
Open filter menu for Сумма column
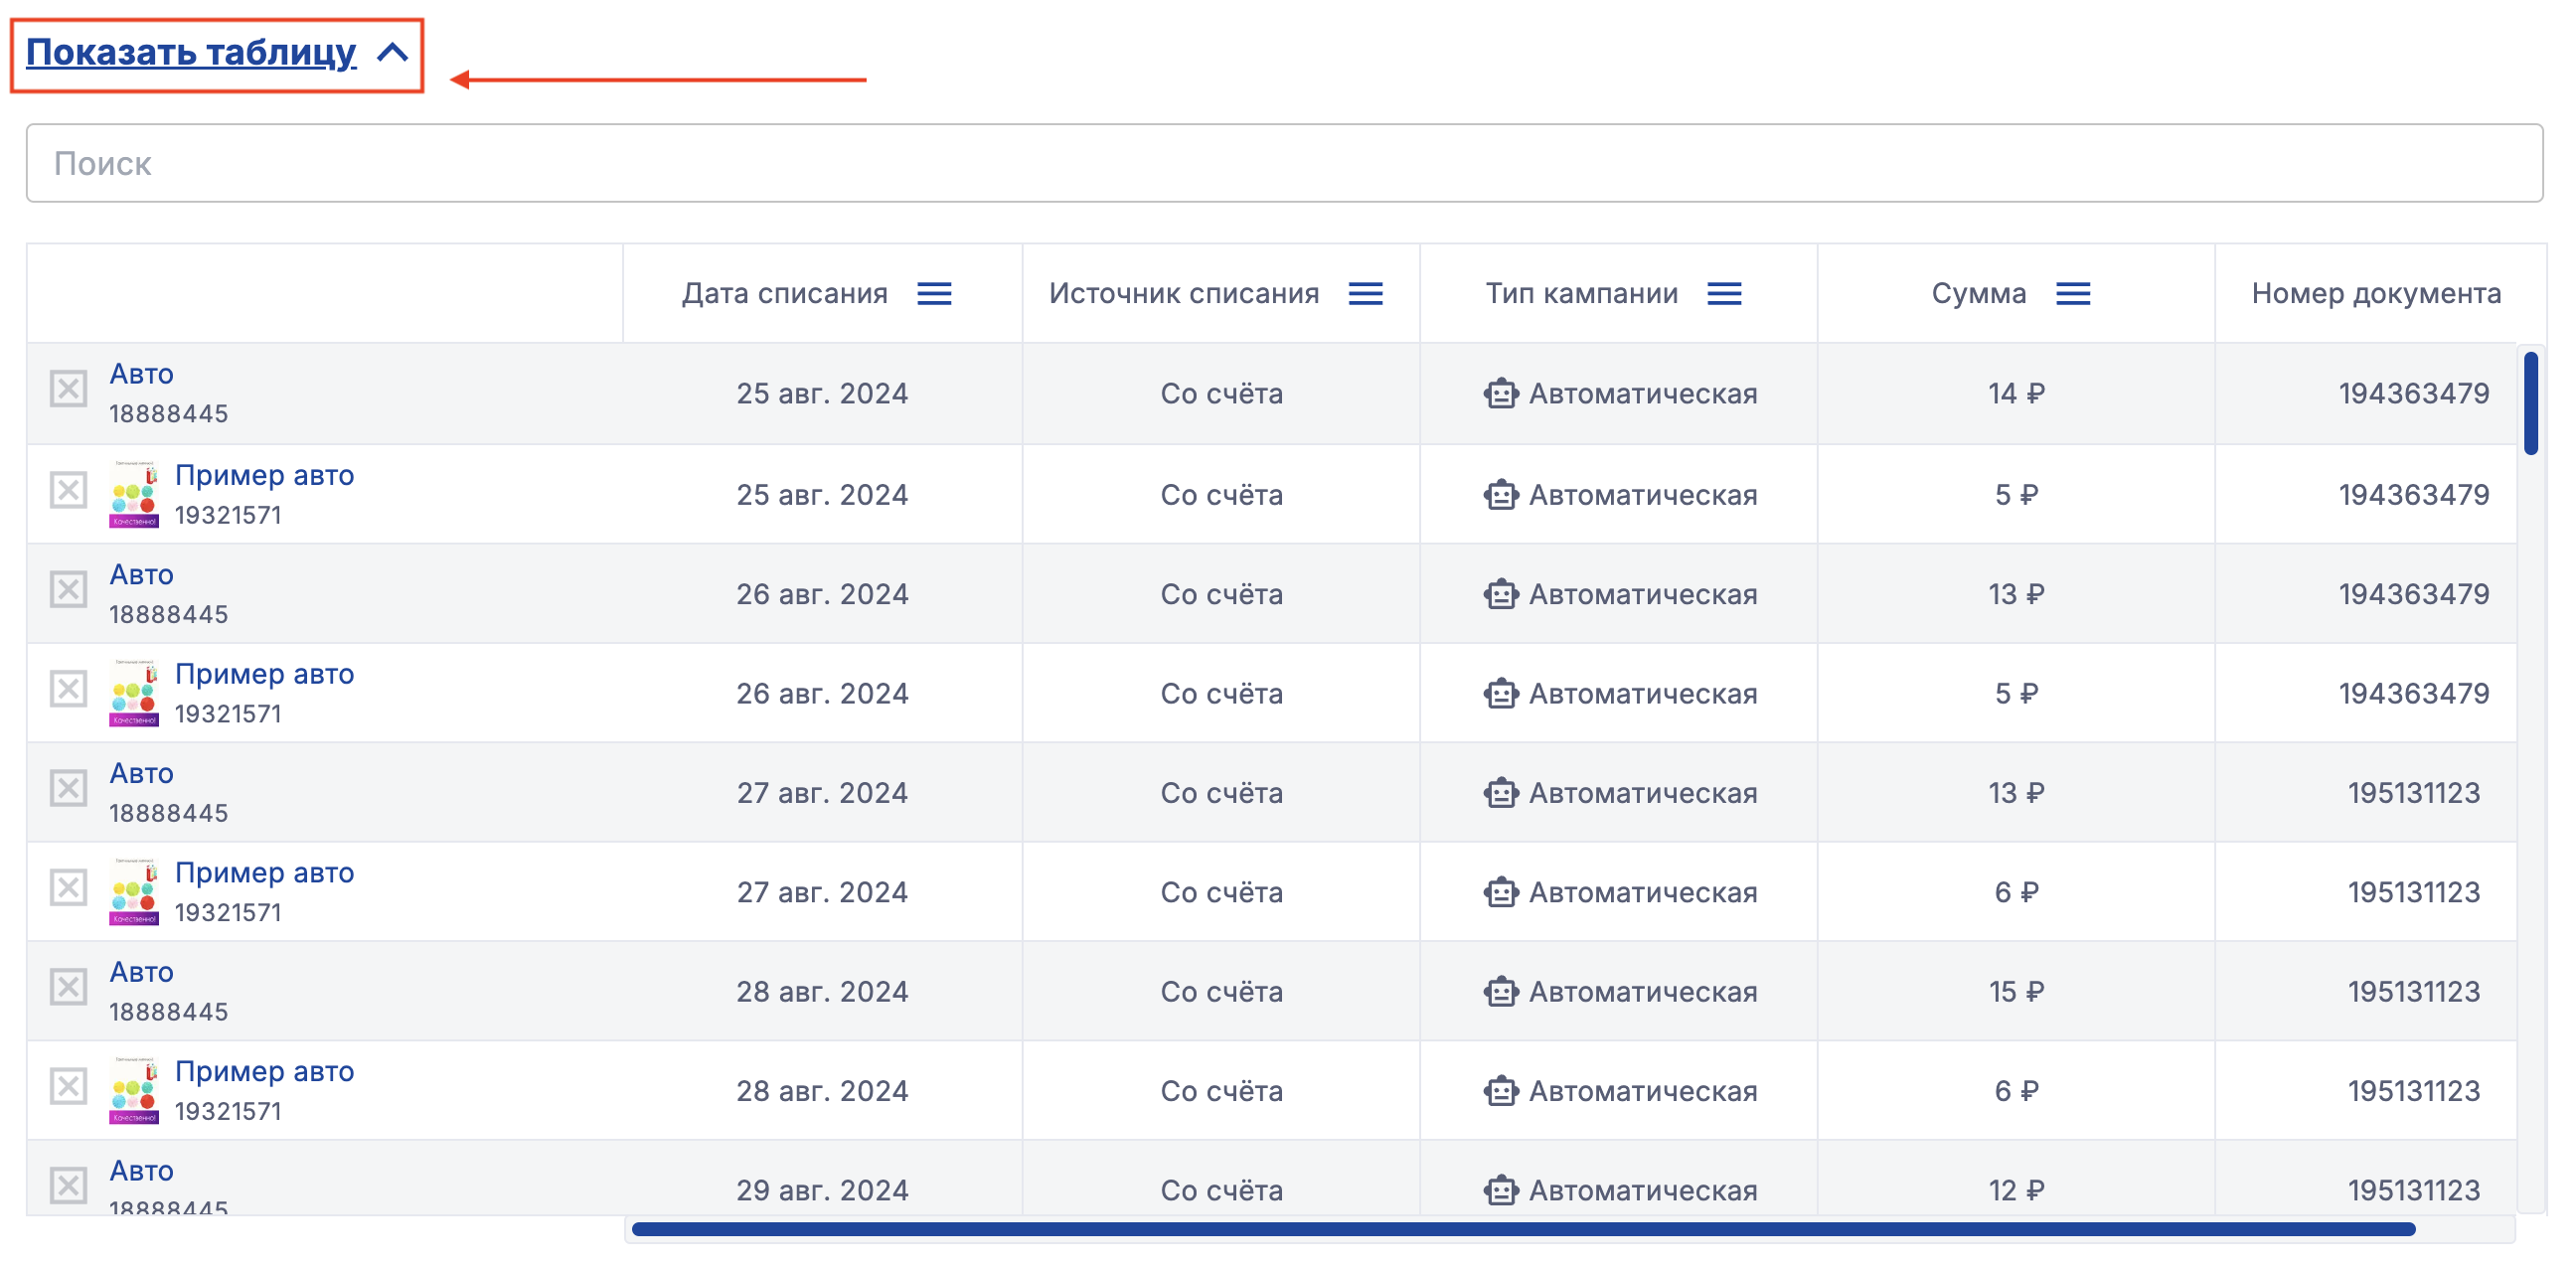click(2072, 293)
